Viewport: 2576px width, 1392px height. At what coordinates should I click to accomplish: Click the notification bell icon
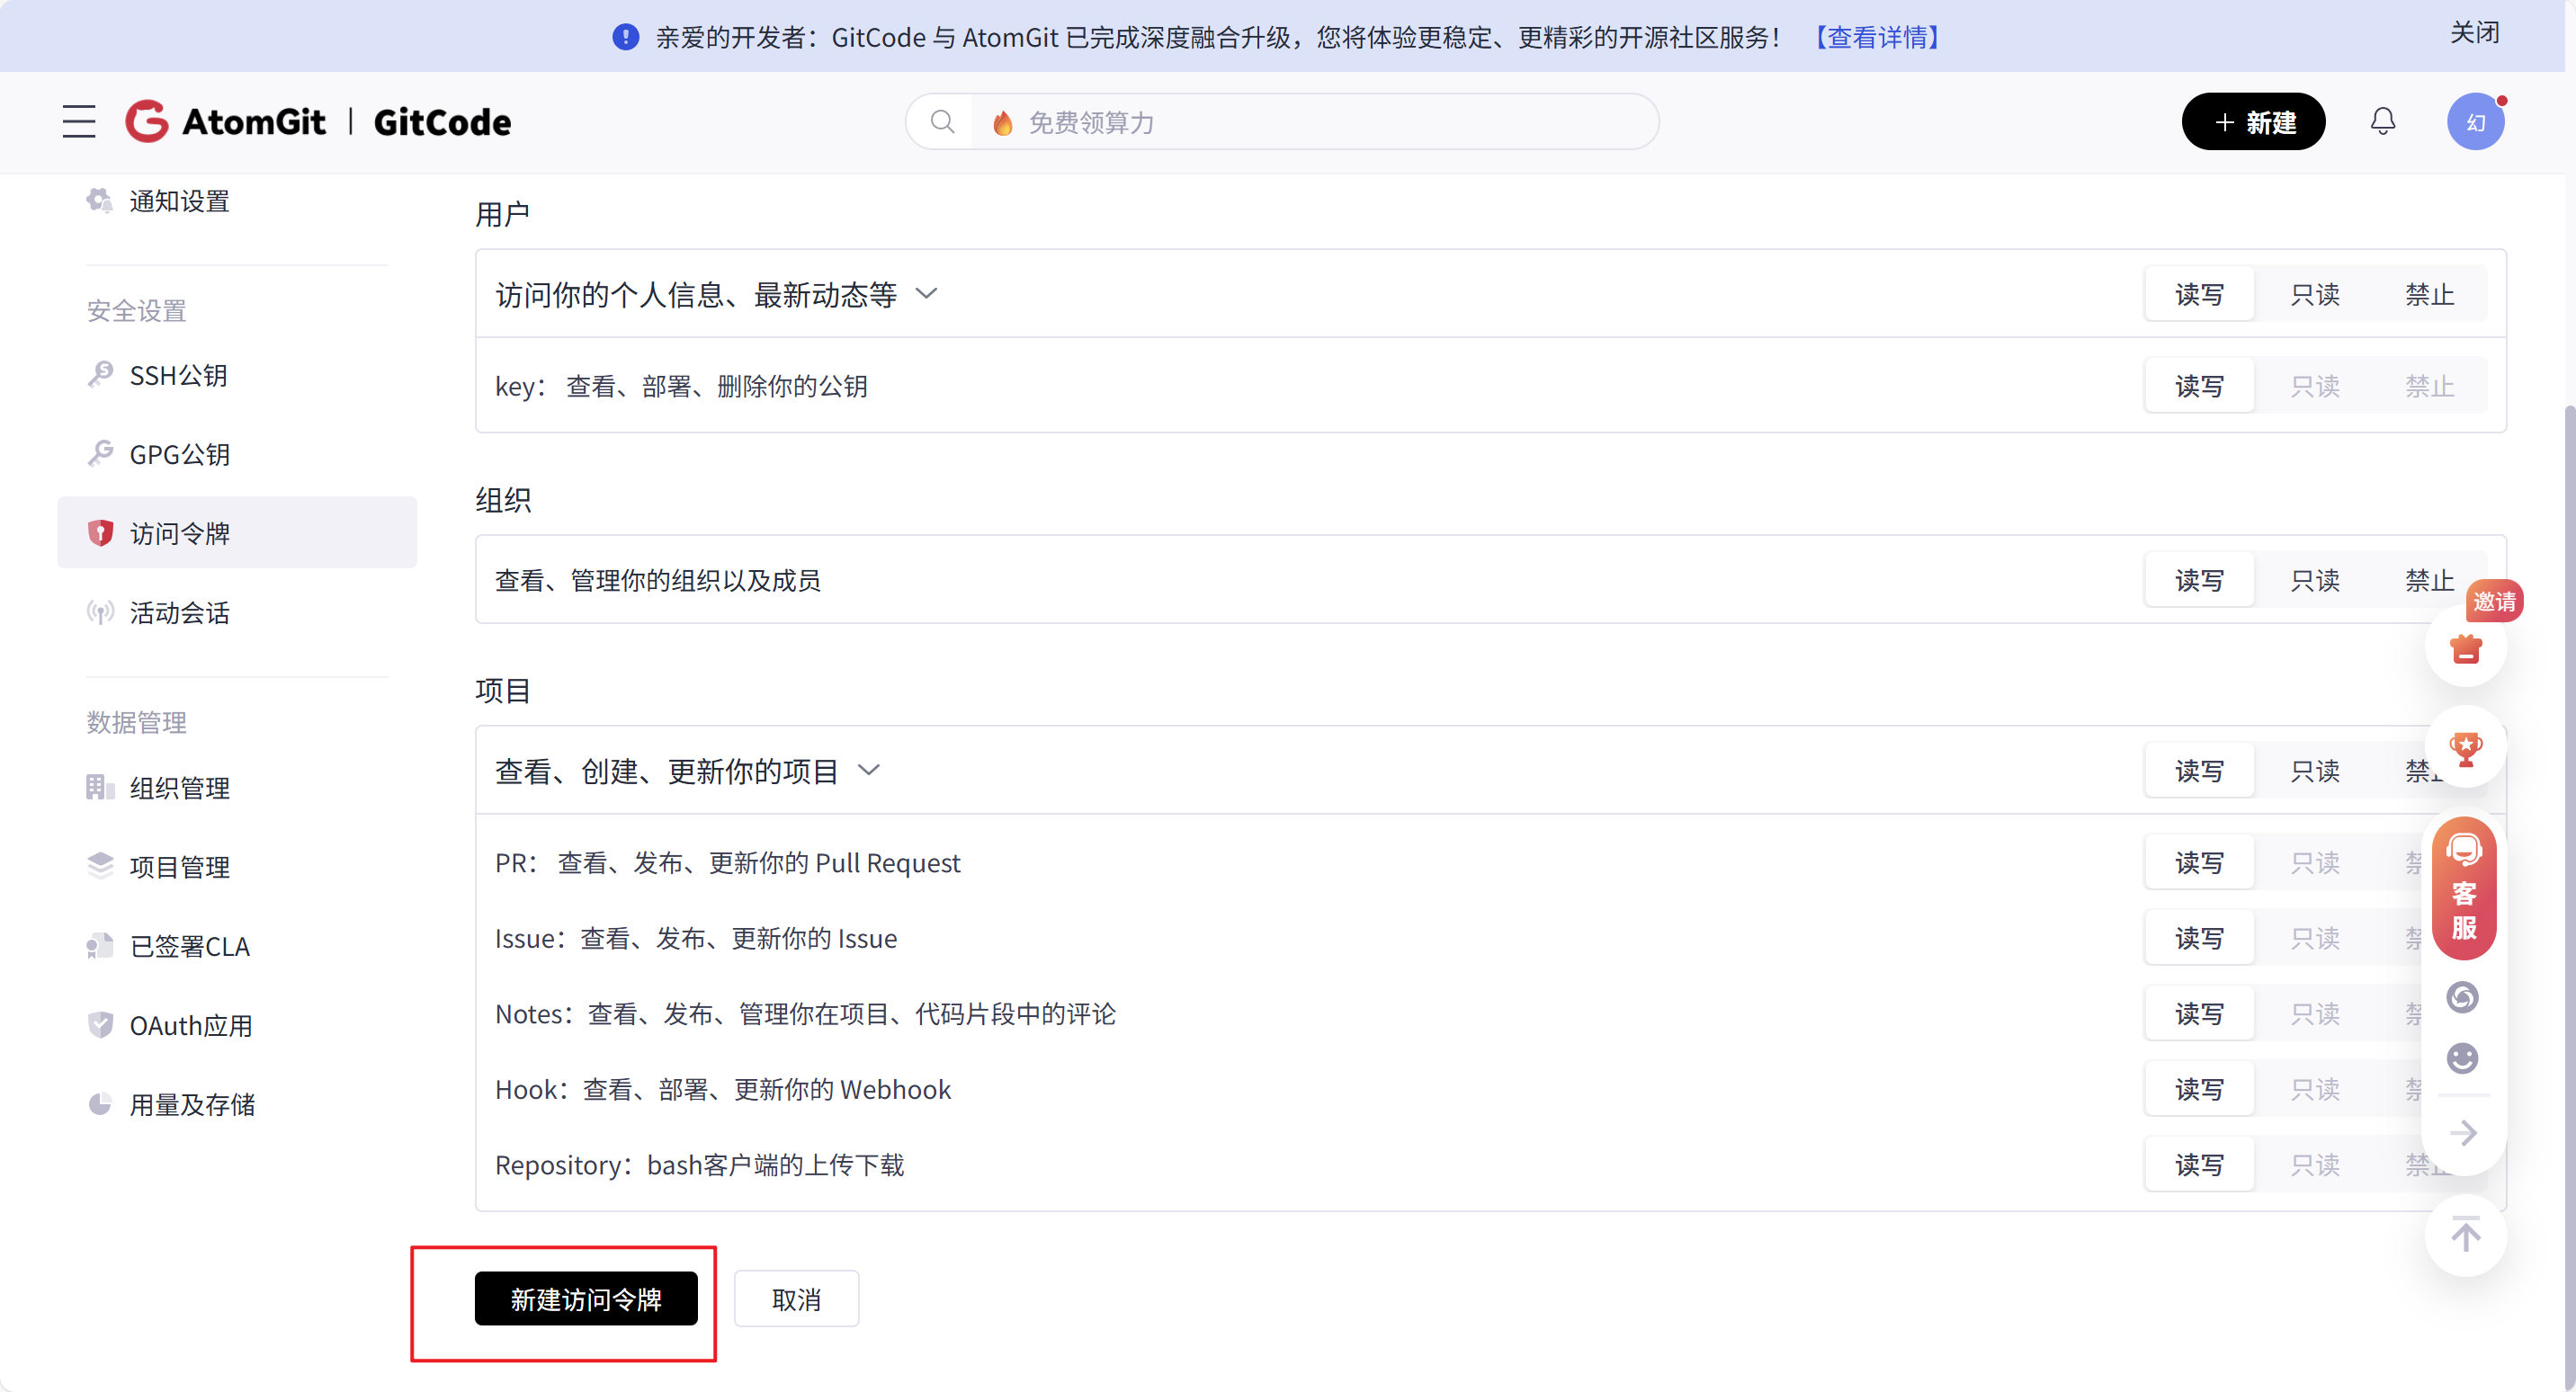pyautogui.click(x=2382, y=122)
